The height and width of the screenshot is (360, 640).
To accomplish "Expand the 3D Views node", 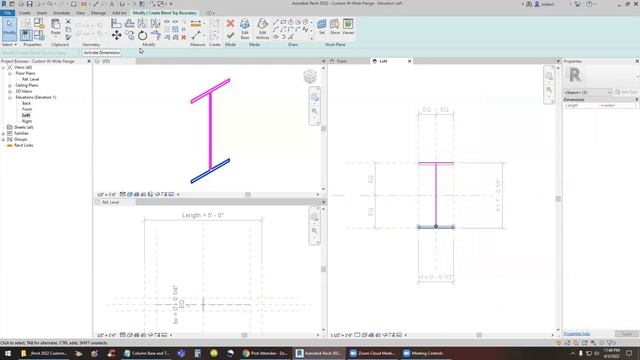I will coord(10,91).
